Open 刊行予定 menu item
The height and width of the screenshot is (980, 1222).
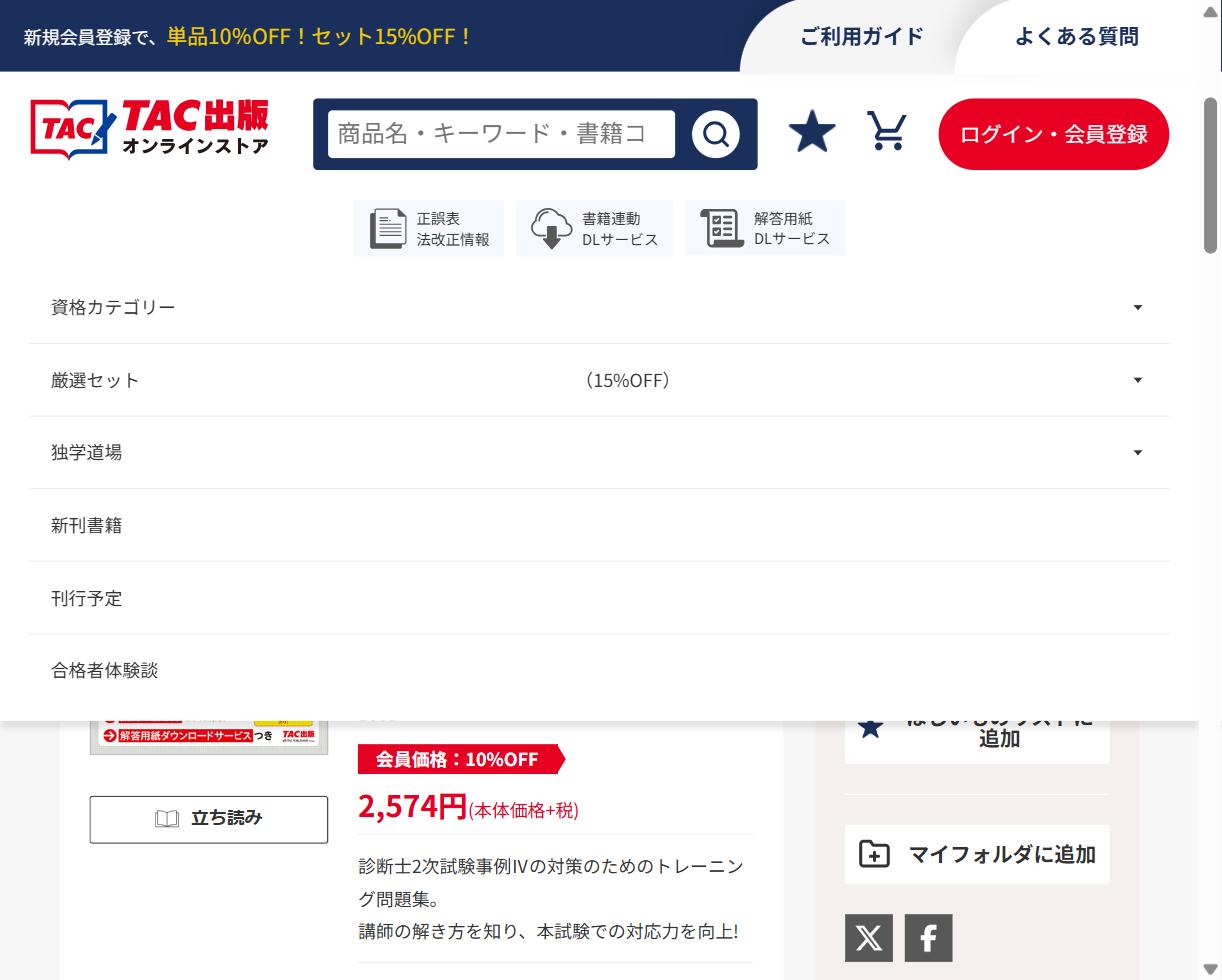(x=599, y=598)
